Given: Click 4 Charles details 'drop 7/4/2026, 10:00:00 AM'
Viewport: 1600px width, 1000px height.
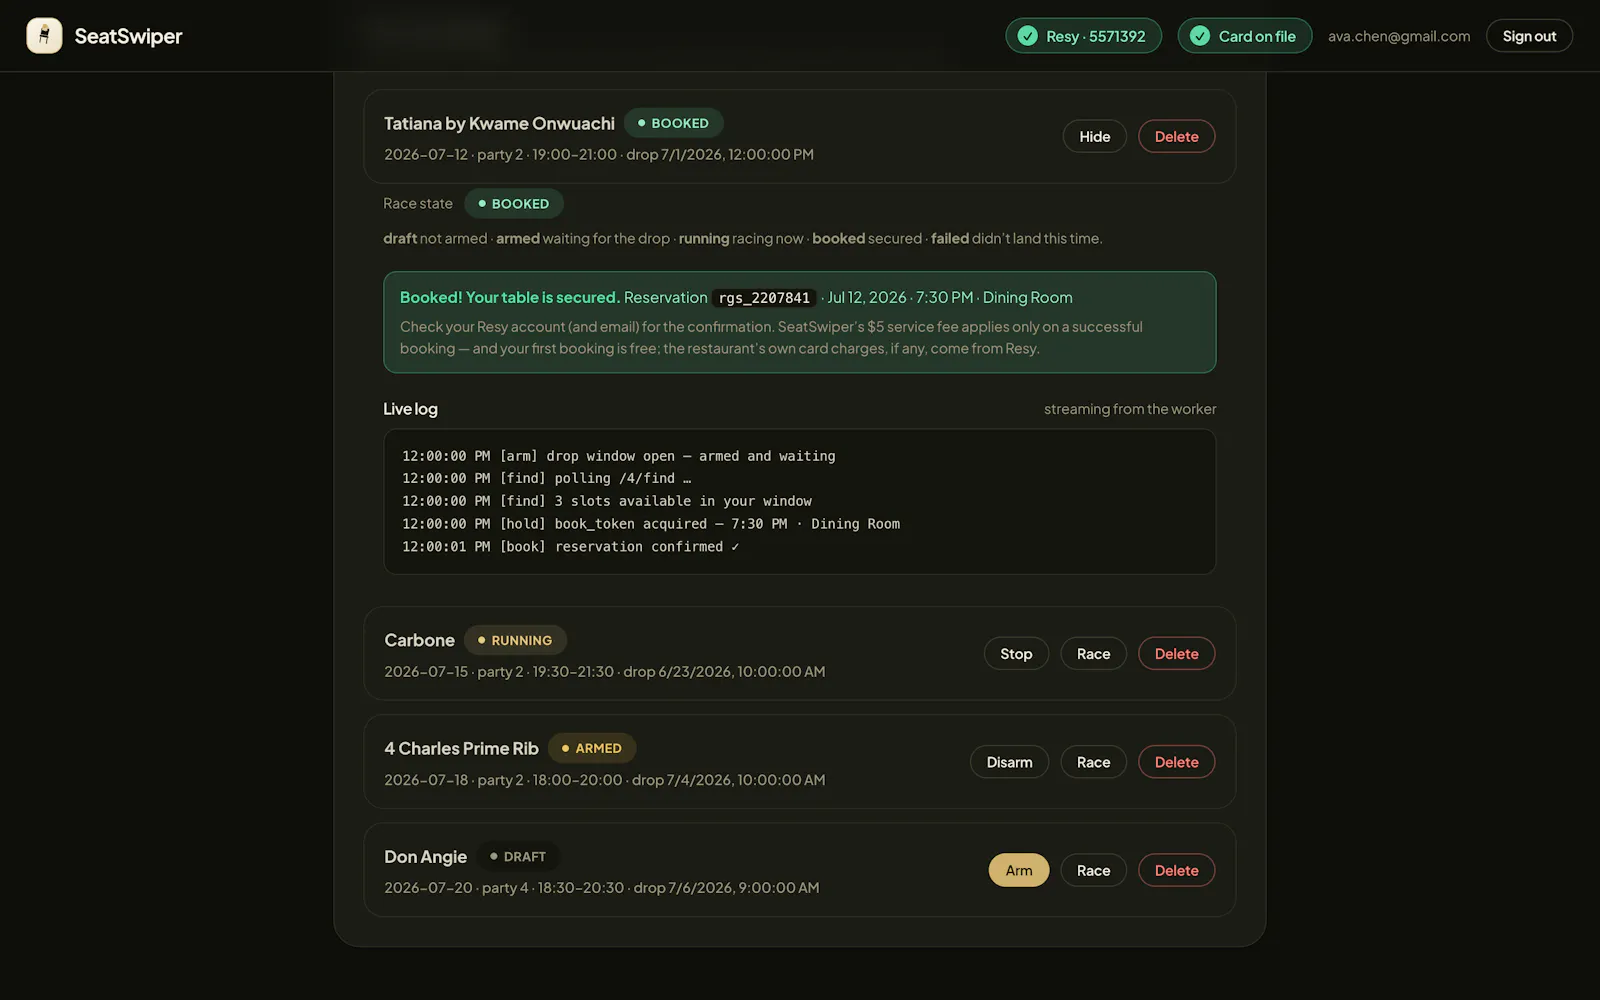Looking at the screenshot, I should click(x=728, y=780).
